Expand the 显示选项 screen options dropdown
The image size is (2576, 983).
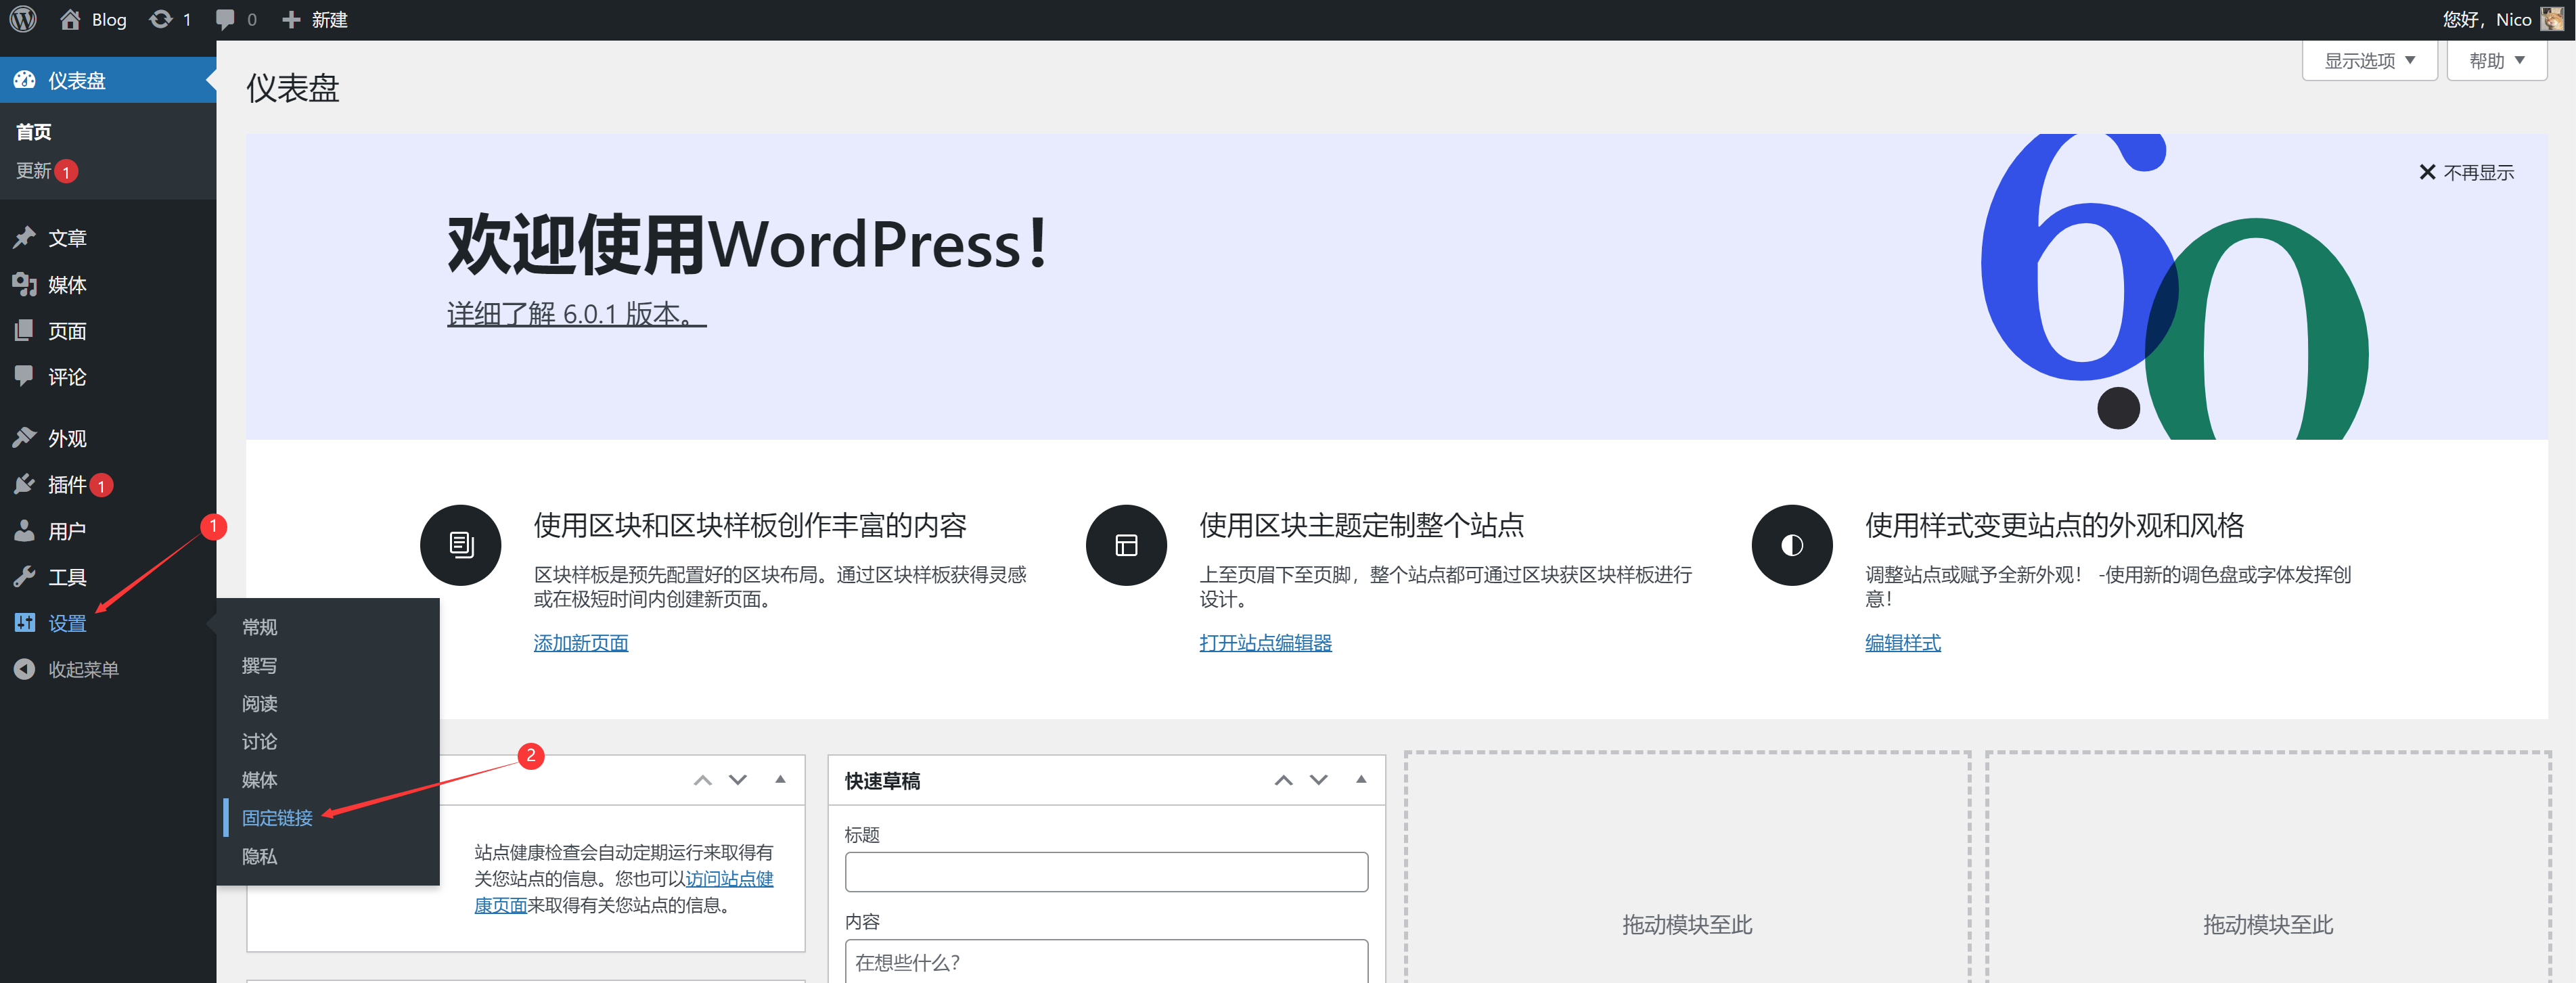[x=2369, y=61]
